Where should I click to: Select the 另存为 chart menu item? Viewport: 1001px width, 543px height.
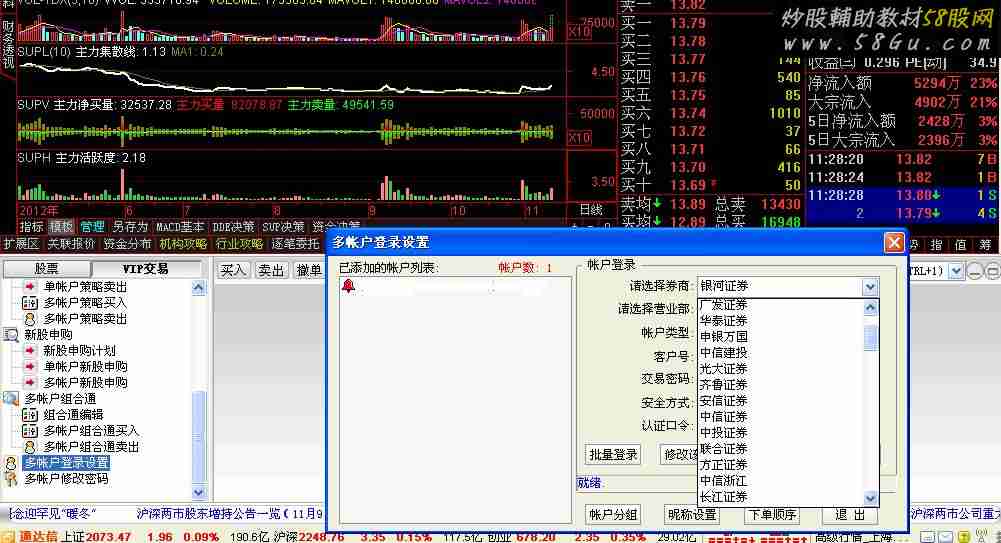coord(130,227)
